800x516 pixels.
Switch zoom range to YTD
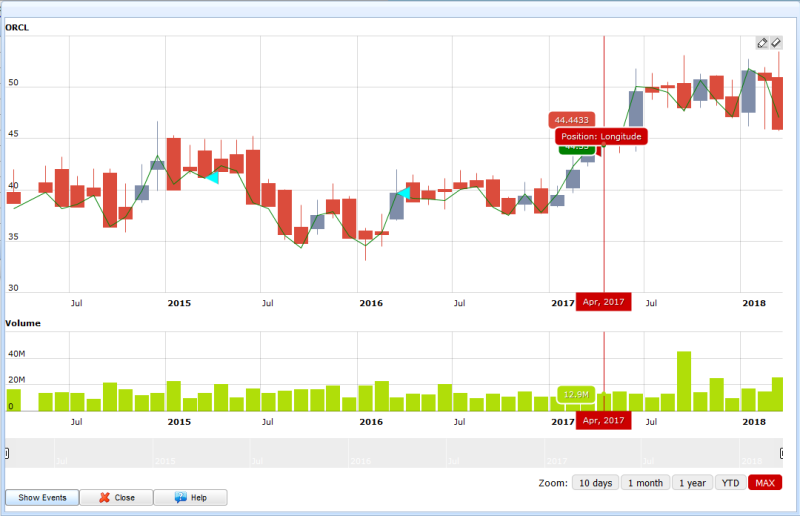(x=731, y=483)
